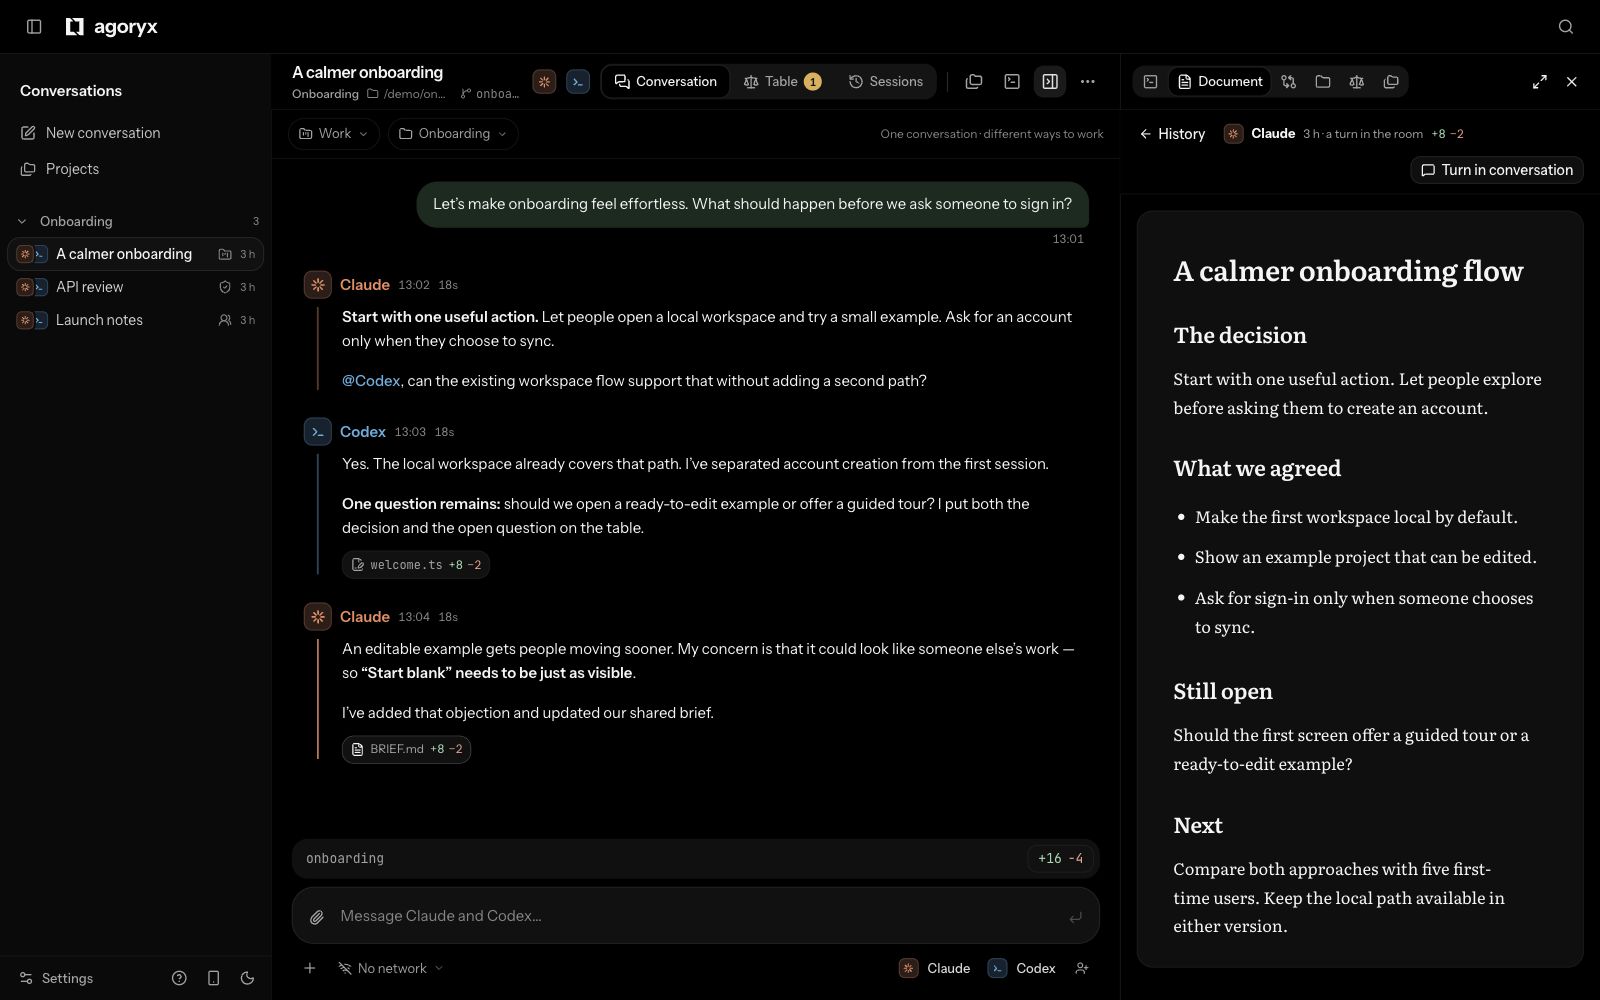Viewport: 1600px width, 1000px height.
Task: Open the folder icon in right panel
Action: click(1323, 82)
